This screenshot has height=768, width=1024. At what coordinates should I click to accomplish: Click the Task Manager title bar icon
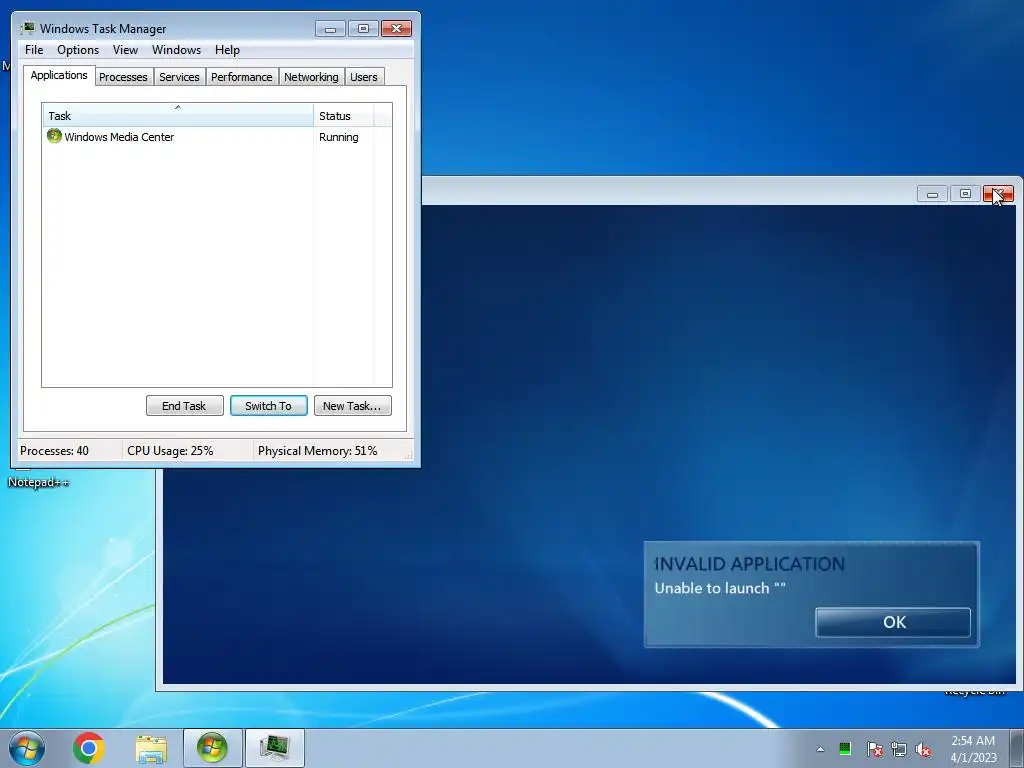tap(27, 28)
